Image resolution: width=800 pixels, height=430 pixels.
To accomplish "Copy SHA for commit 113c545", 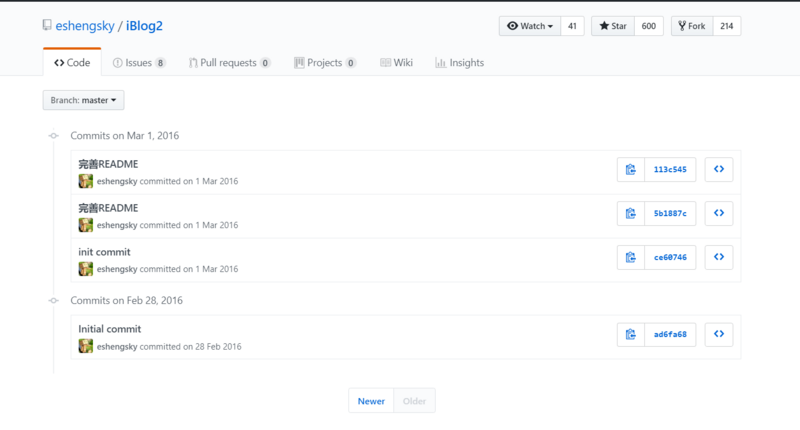I will point(631,169).
